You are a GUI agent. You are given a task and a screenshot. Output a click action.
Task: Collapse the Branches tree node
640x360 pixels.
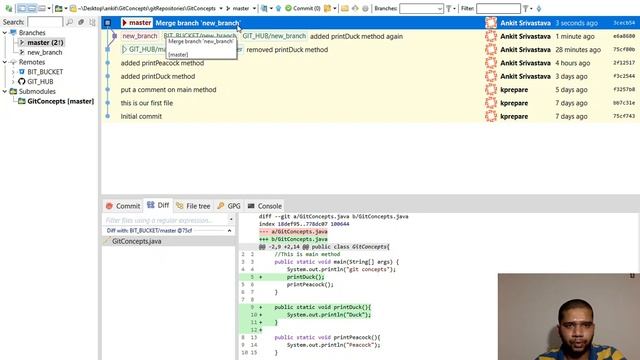point(4,33)
